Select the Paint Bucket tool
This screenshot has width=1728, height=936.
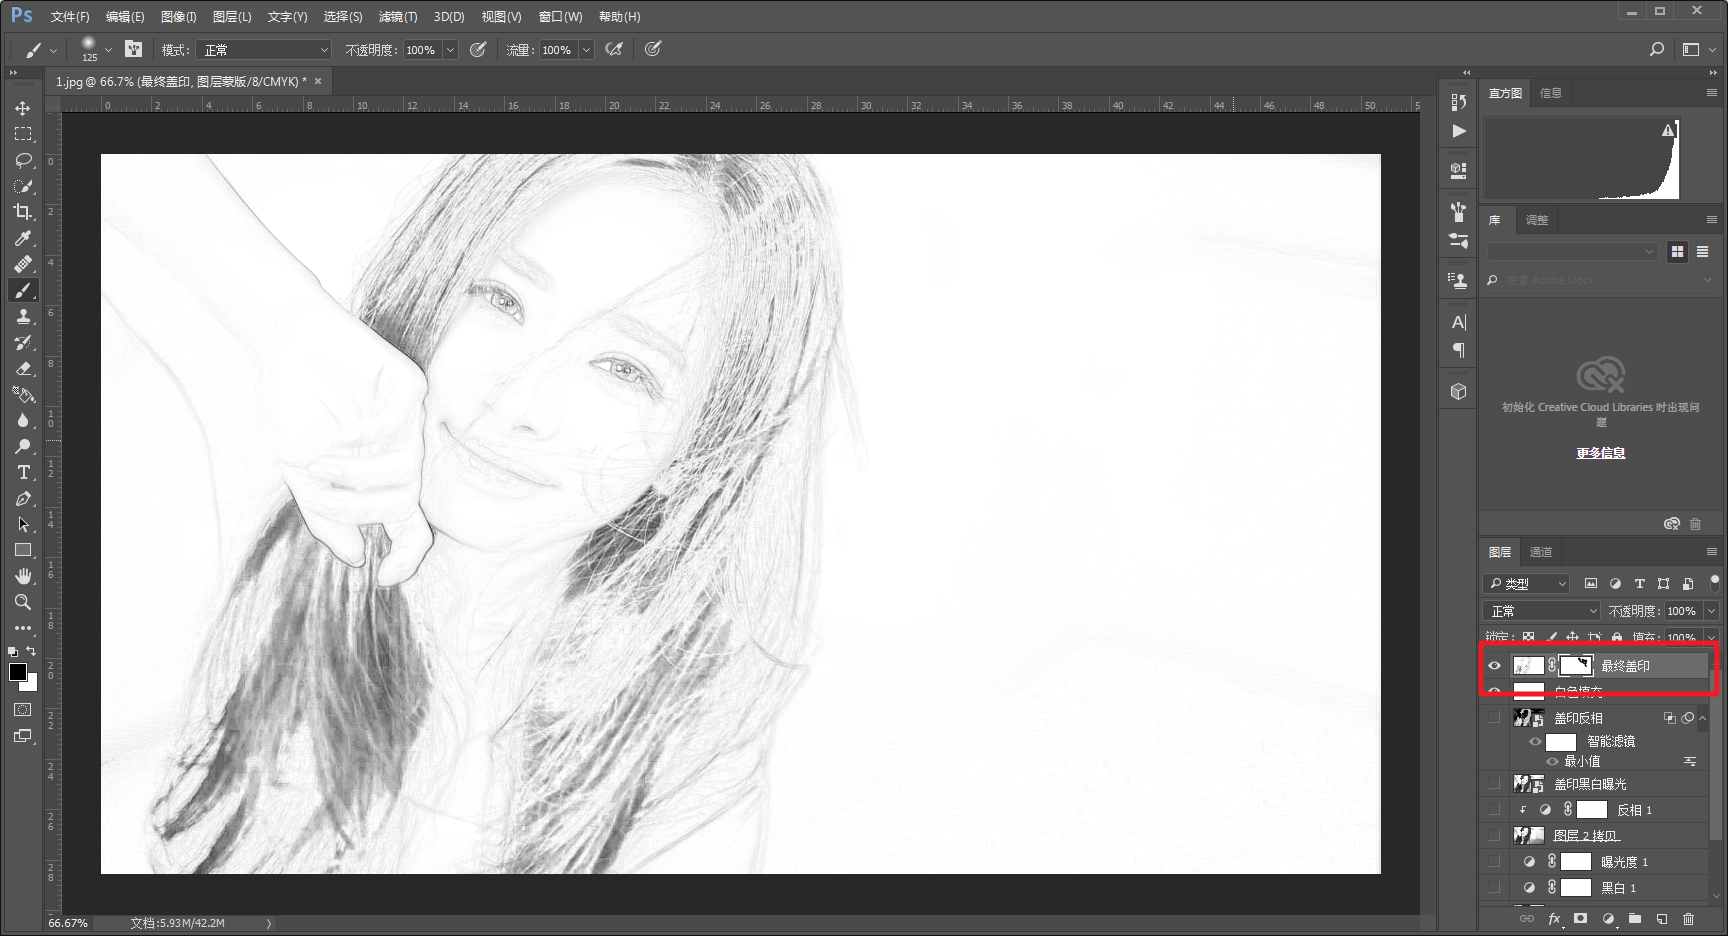(23, 394)
